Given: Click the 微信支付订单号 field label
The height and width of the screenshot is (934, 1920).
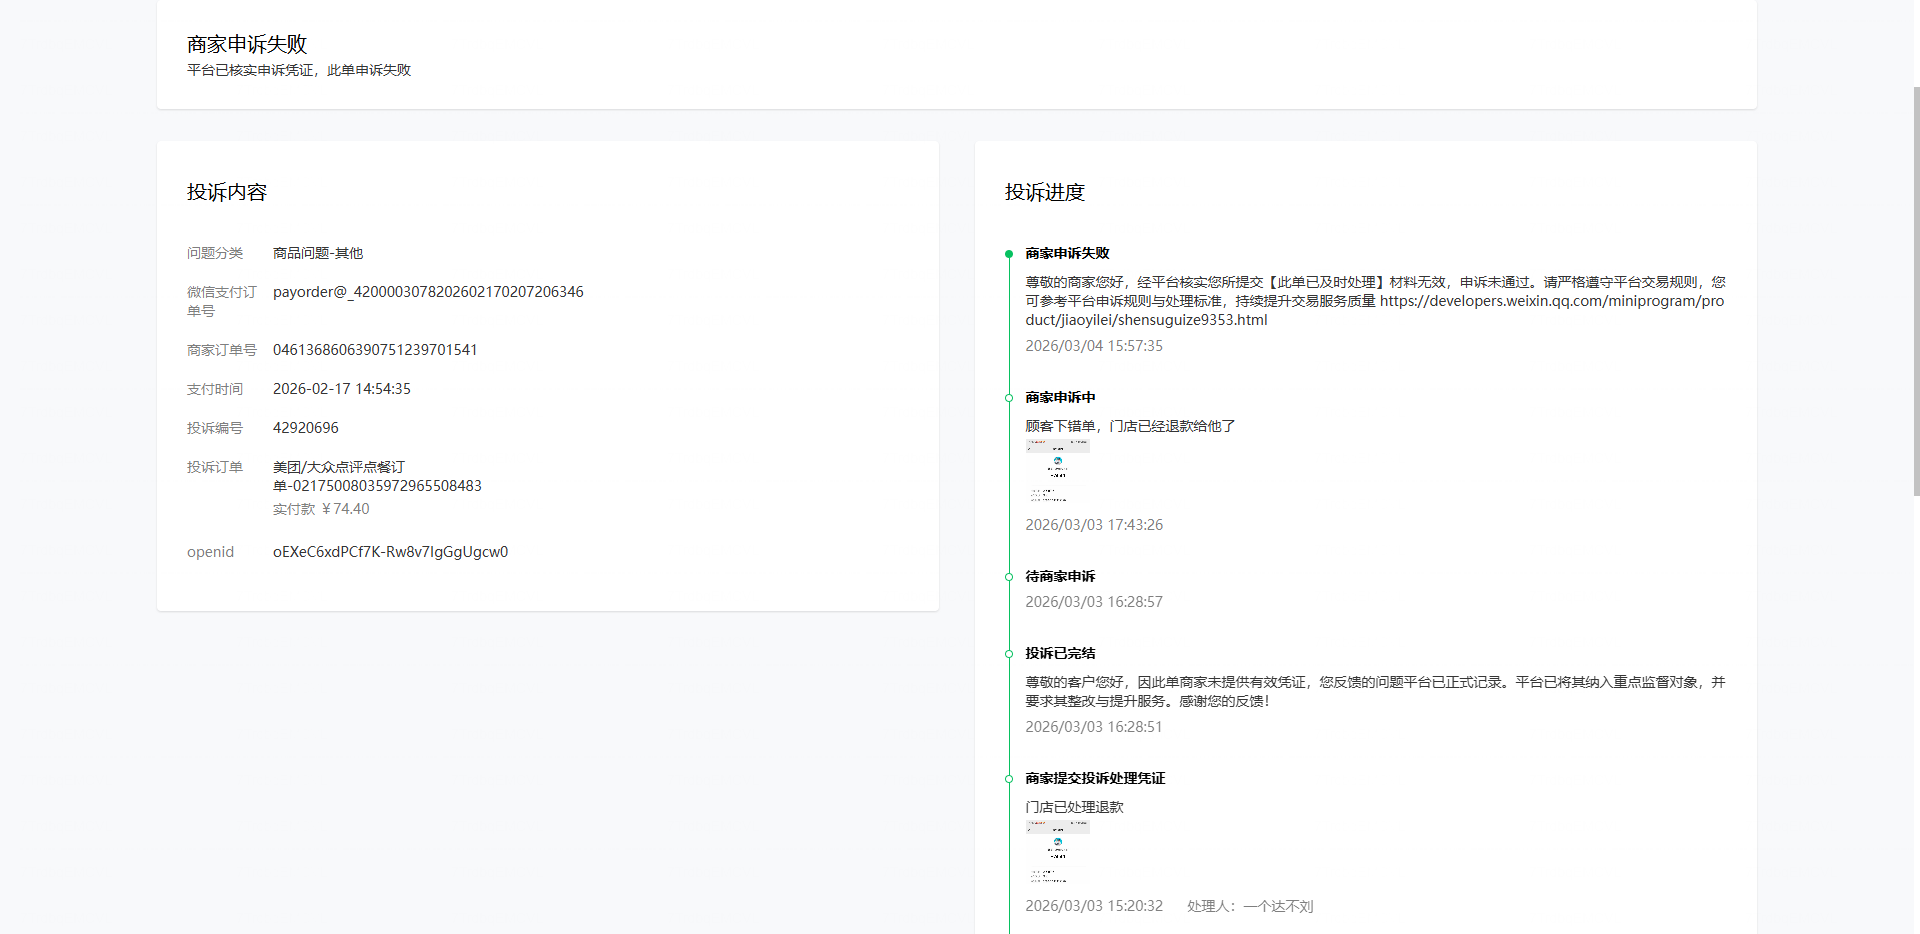Looking at the screenshot, I should coord(222,301).
